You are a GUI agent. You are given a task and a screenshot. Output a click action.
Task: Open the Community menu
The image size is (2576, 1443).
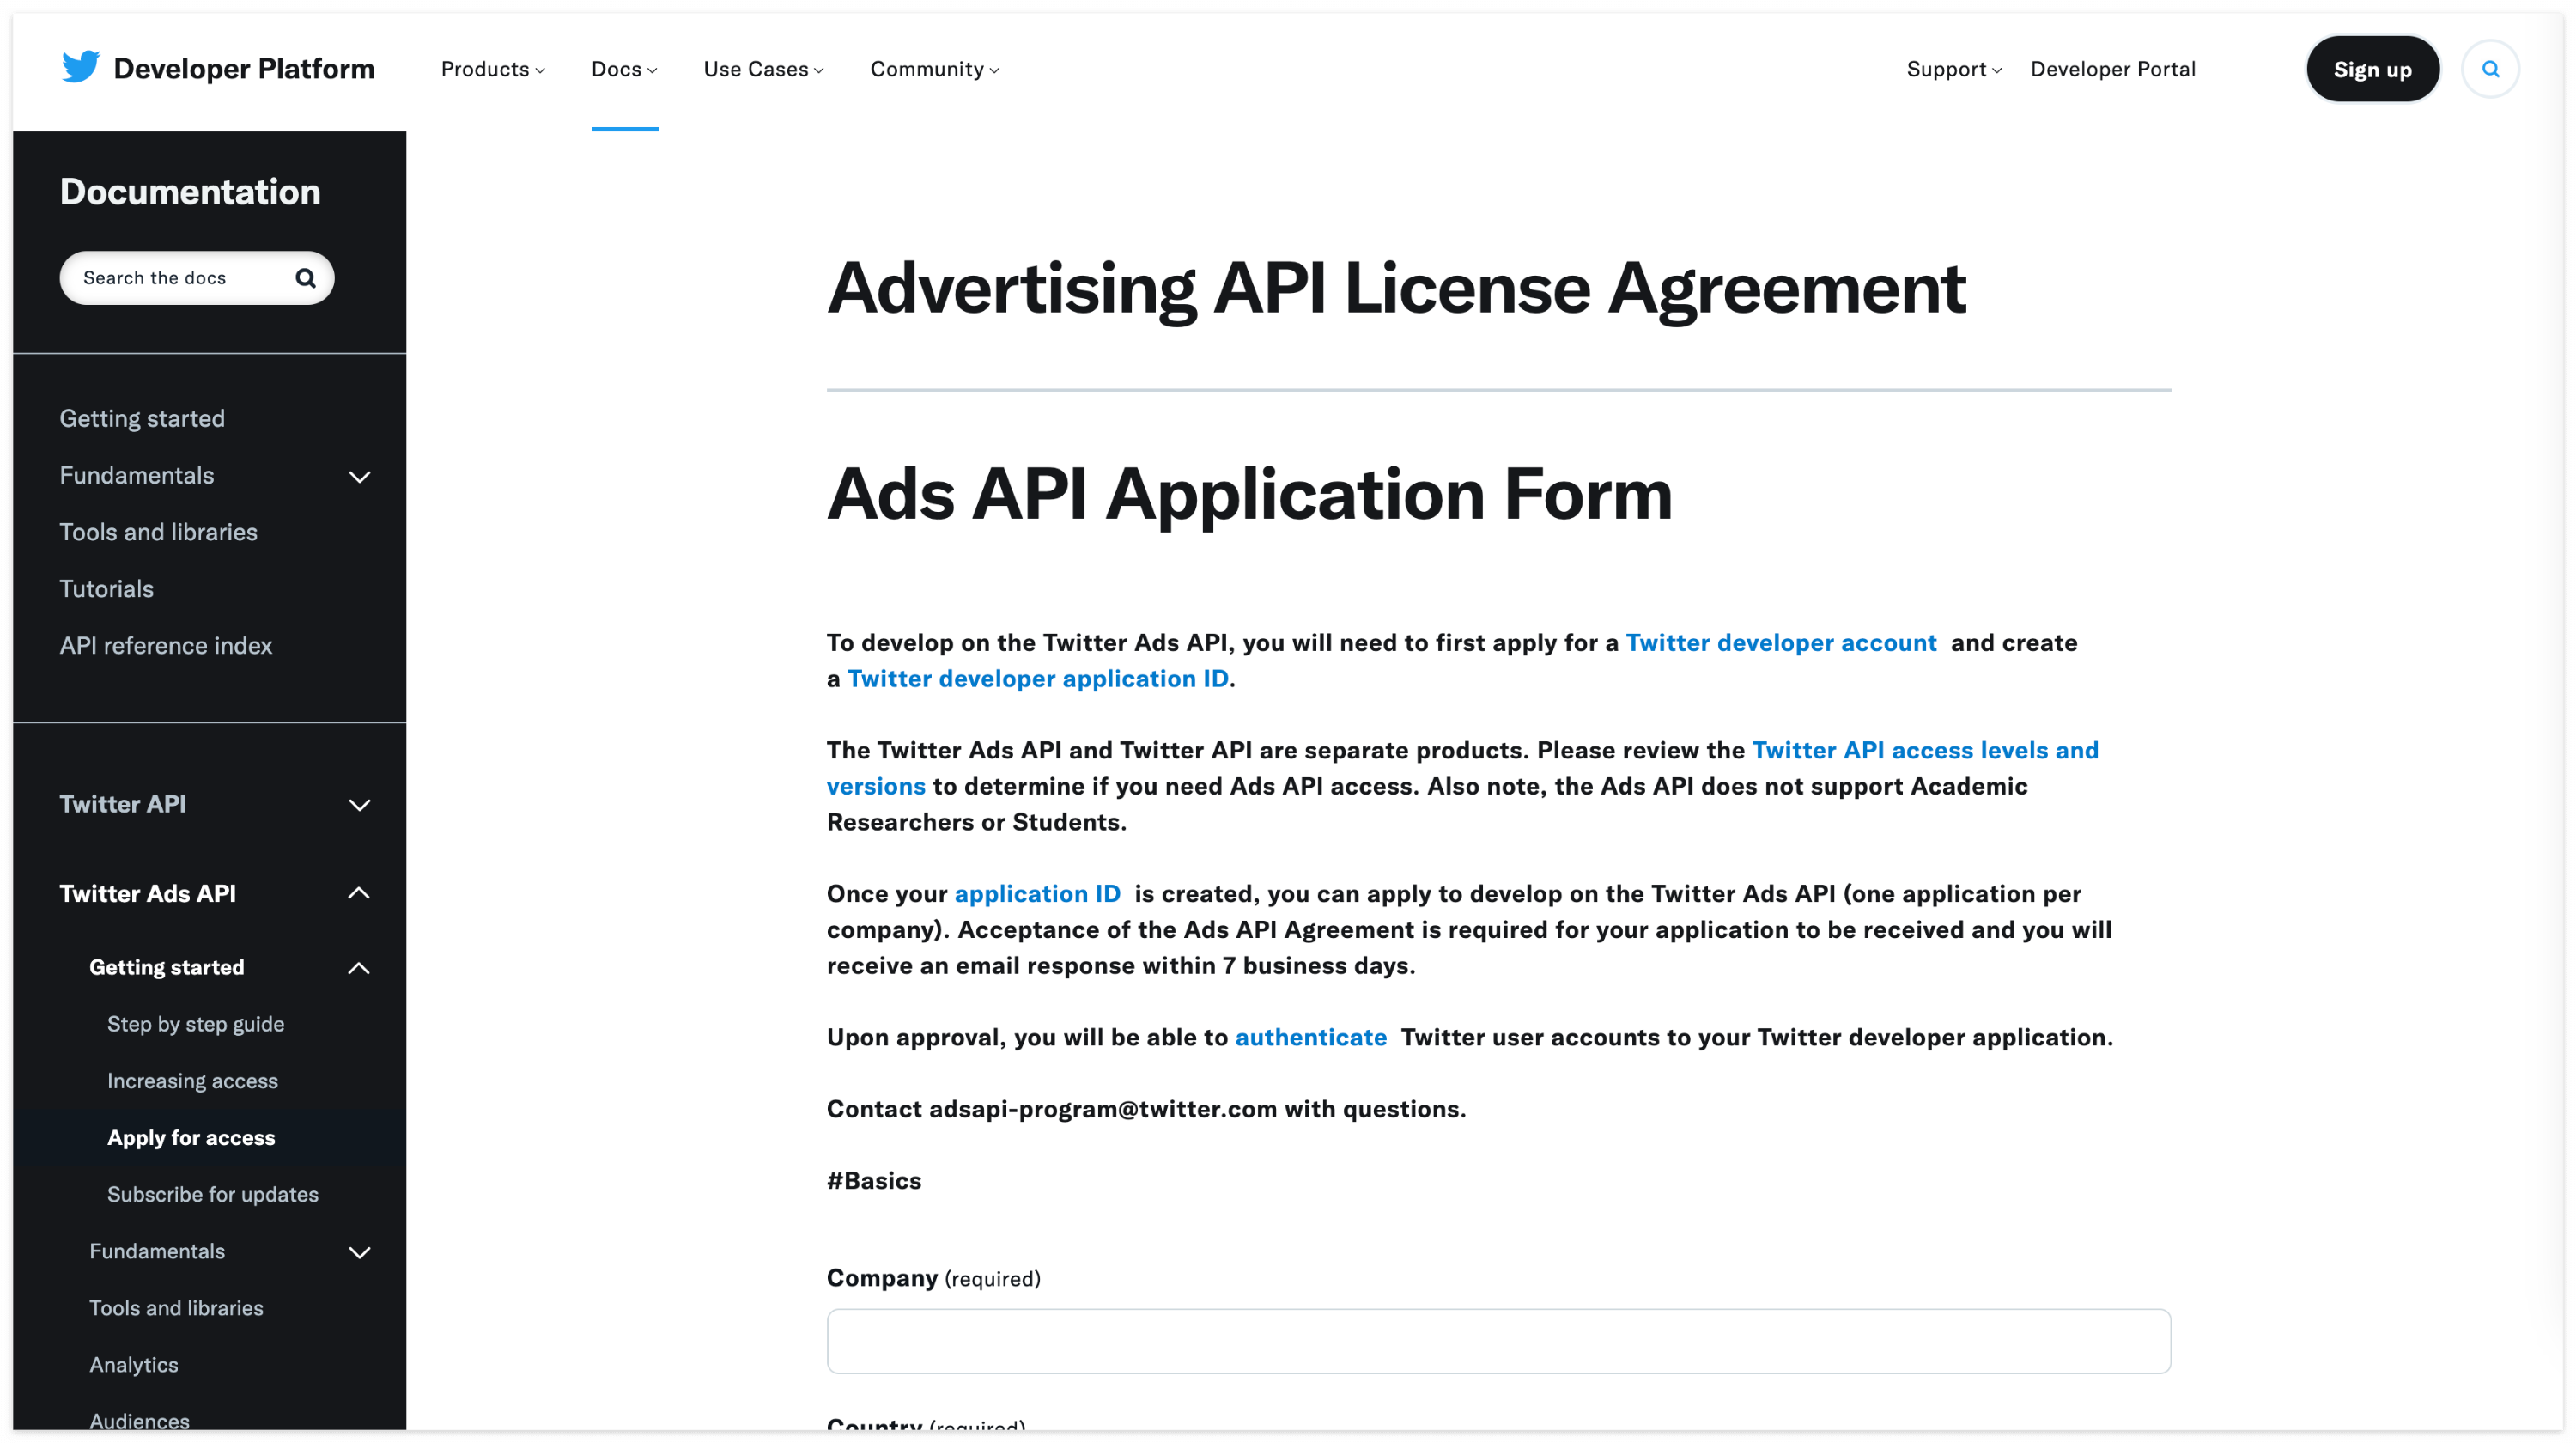(934, 69)
